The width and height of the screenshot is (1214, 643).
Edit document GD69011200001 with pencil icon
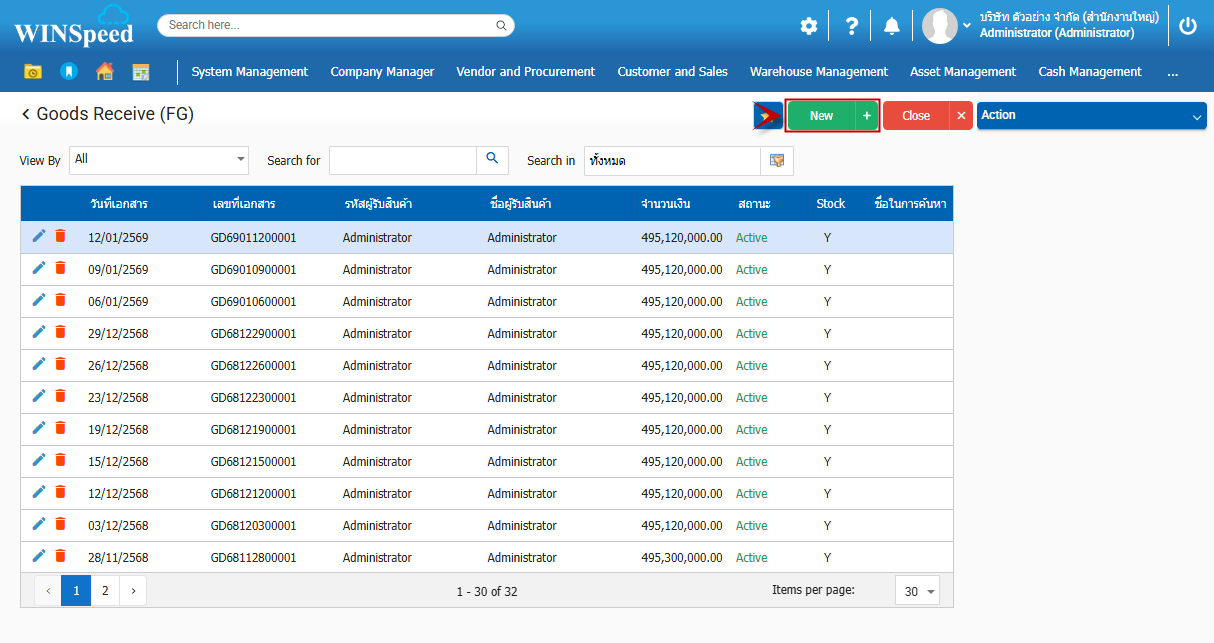point(39,236)
